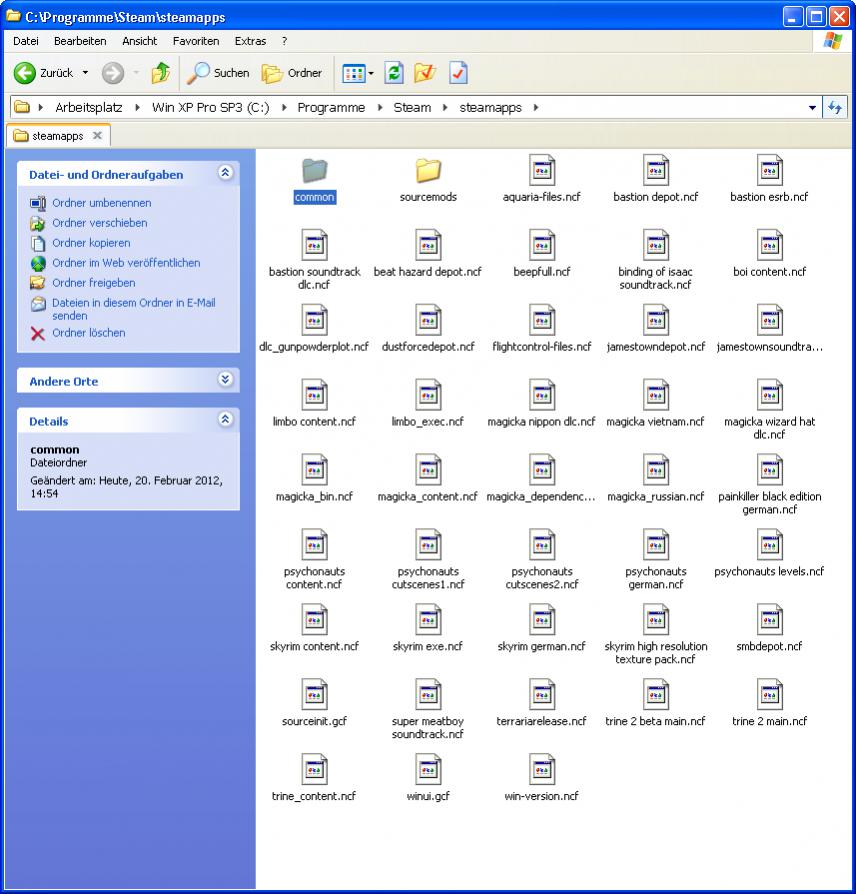Click the address bar go/refresh button

[x=834, y=107]
